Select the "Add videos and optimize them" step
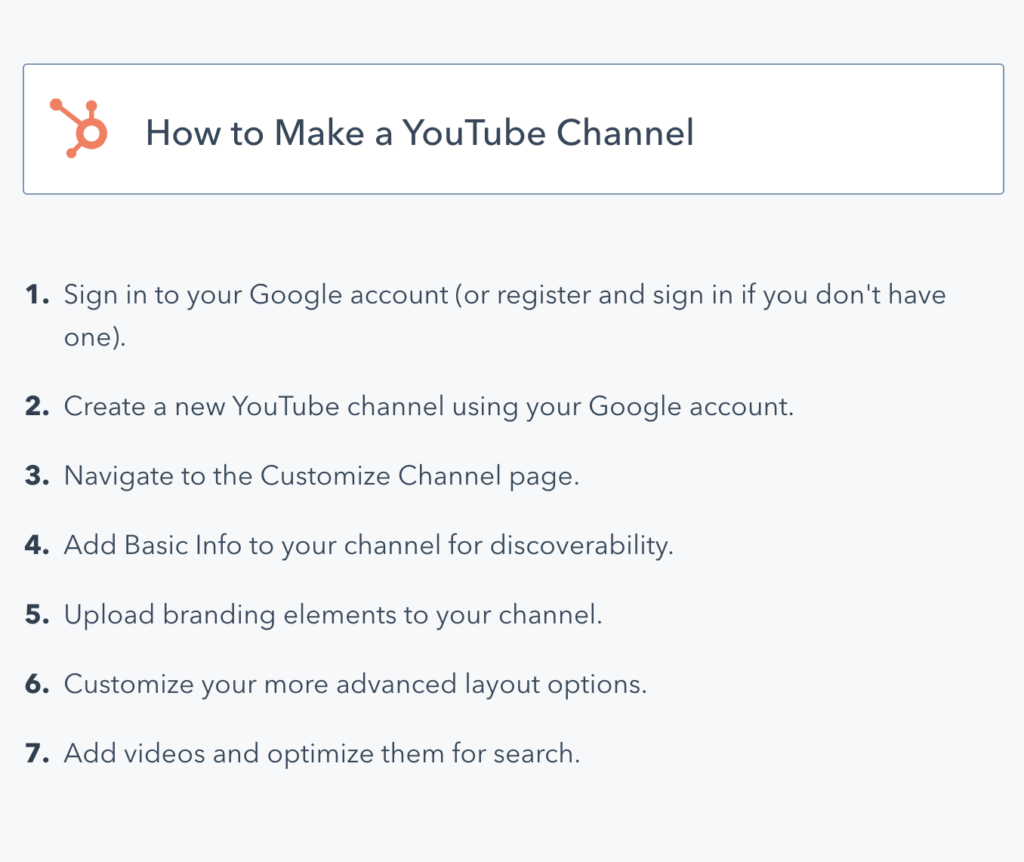The image size is (1024, 862). [x=321, y=754]
